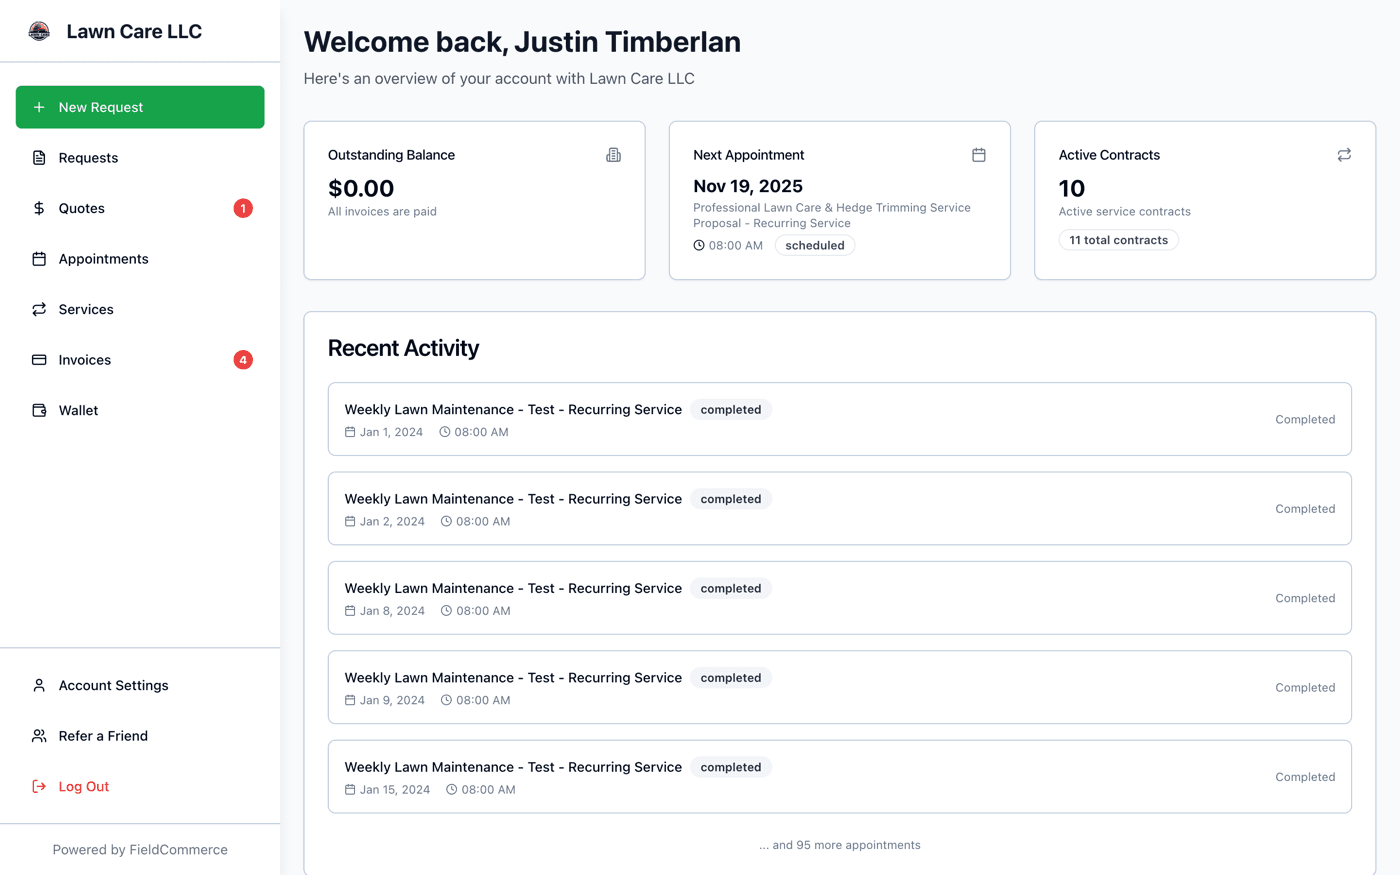Click the Account Settings person icon

[38, 685]
